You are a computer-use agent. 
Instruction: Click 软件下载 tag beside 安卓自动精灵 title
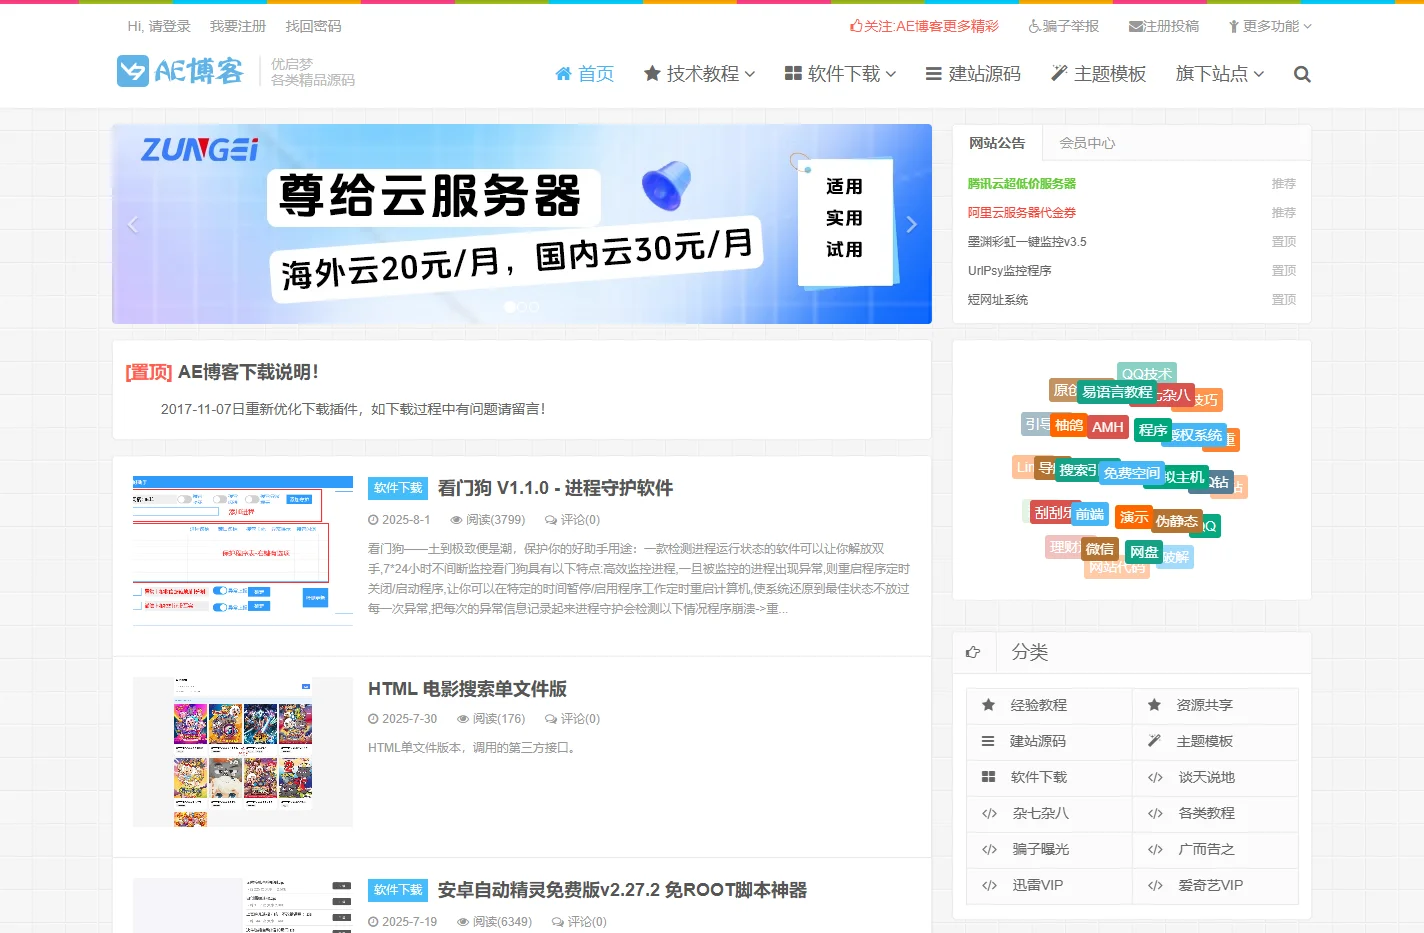pos(398,890)
